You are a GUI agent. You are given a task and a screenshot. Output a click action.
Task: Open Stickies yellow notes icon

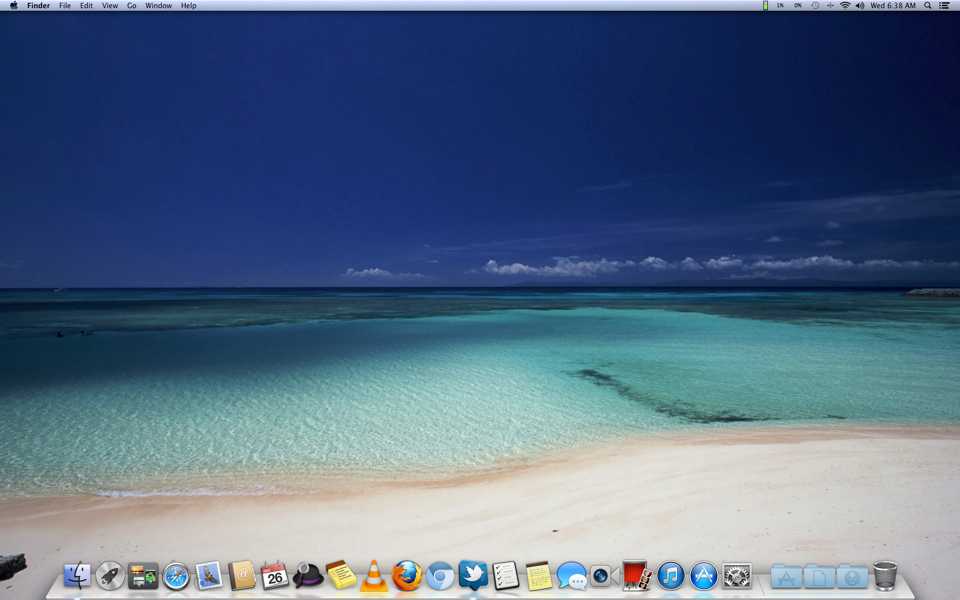click(341, 576)
